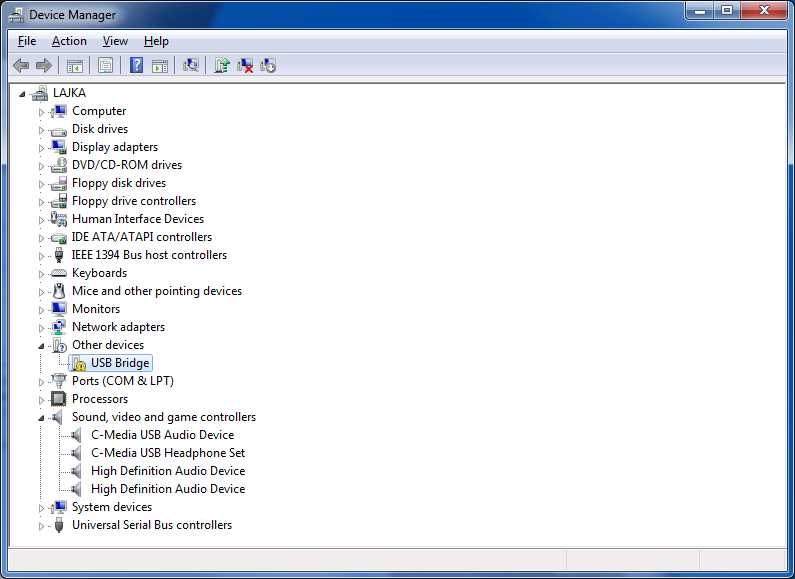Click the Human Interface Devices icon
Image resolution: width=795 pixels, height=579 pixels.
pyautogui.click(x=59, y=219)
